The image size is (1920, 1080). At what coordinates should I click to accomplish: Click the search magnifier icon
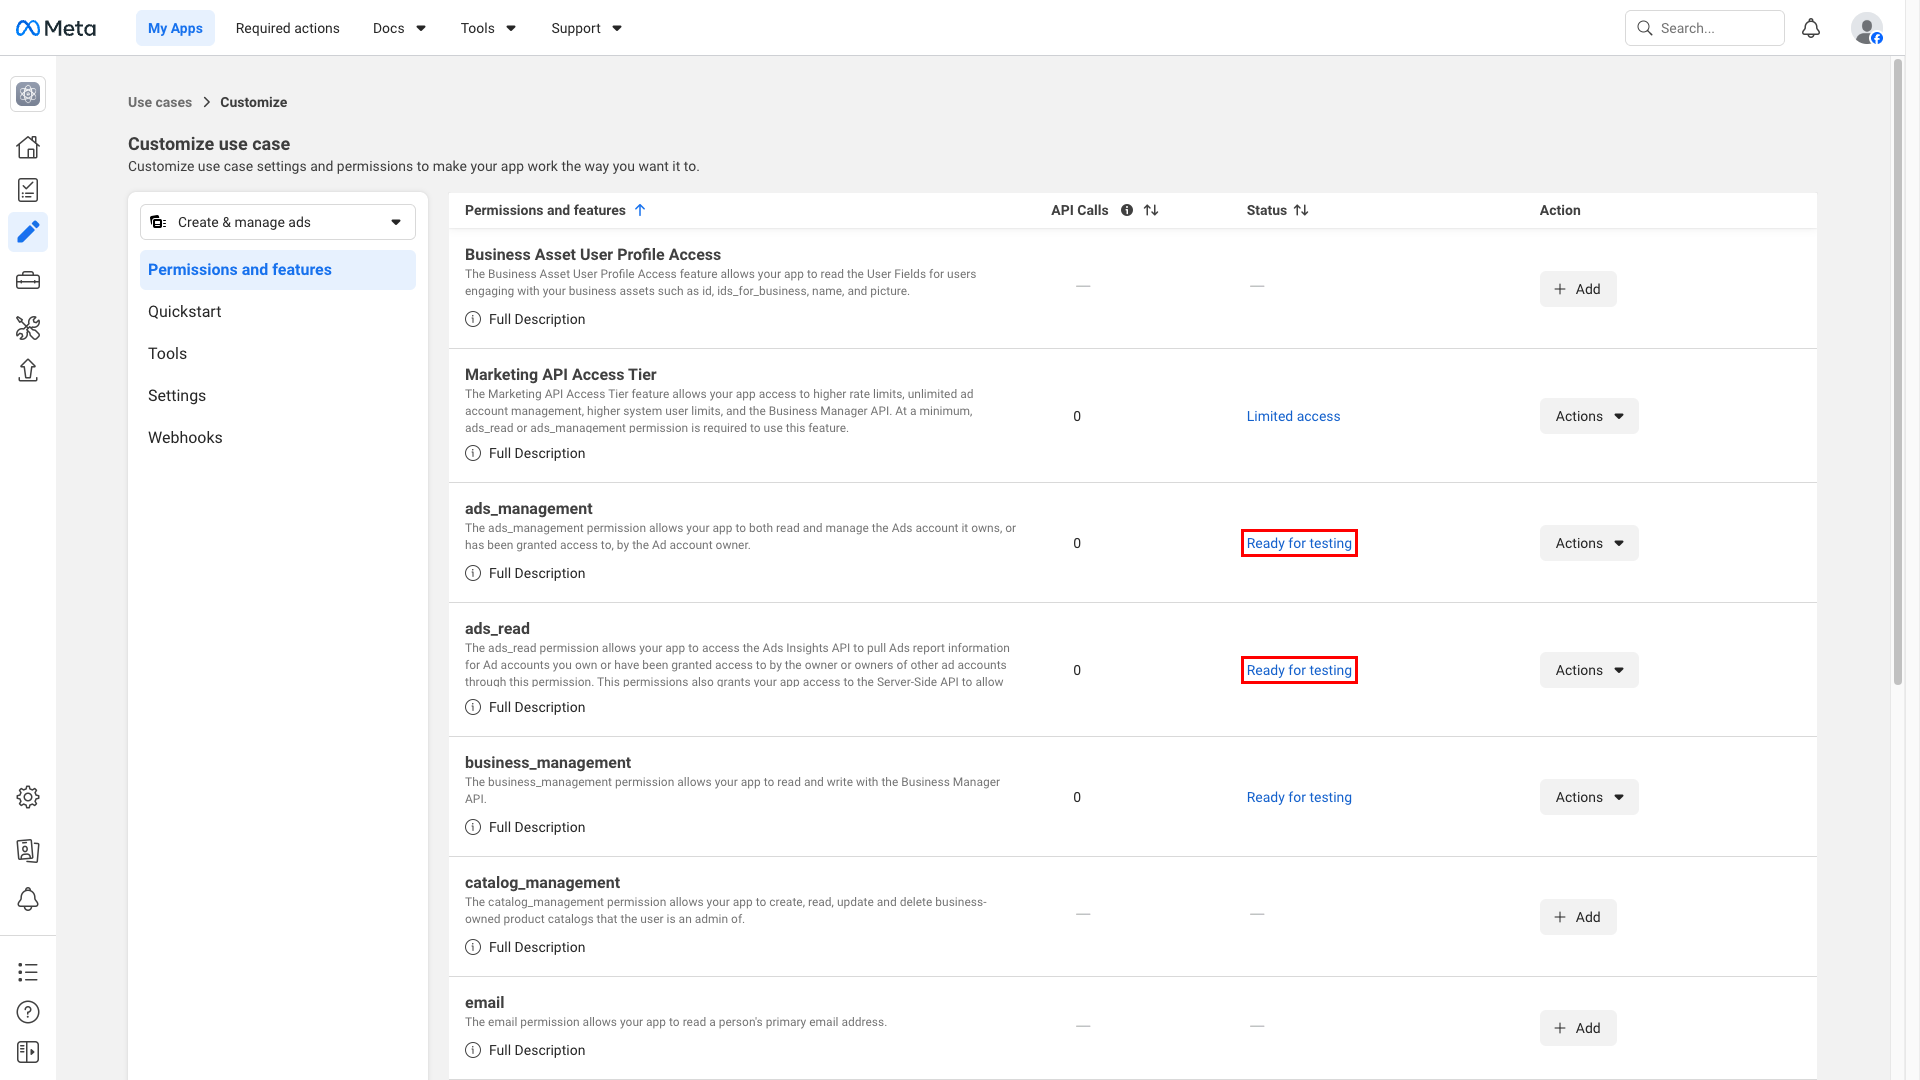coord(1645,28)
